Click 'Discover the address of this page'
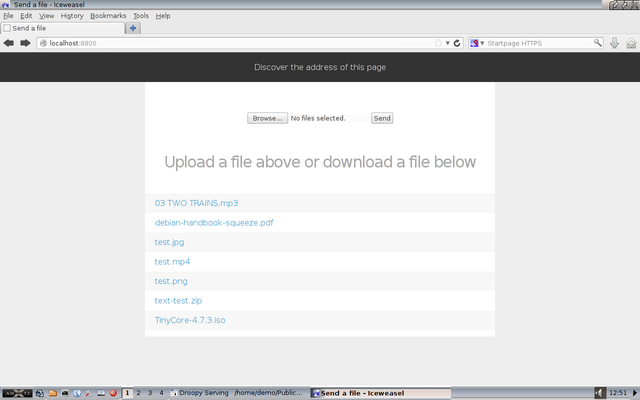 (320, 67)
